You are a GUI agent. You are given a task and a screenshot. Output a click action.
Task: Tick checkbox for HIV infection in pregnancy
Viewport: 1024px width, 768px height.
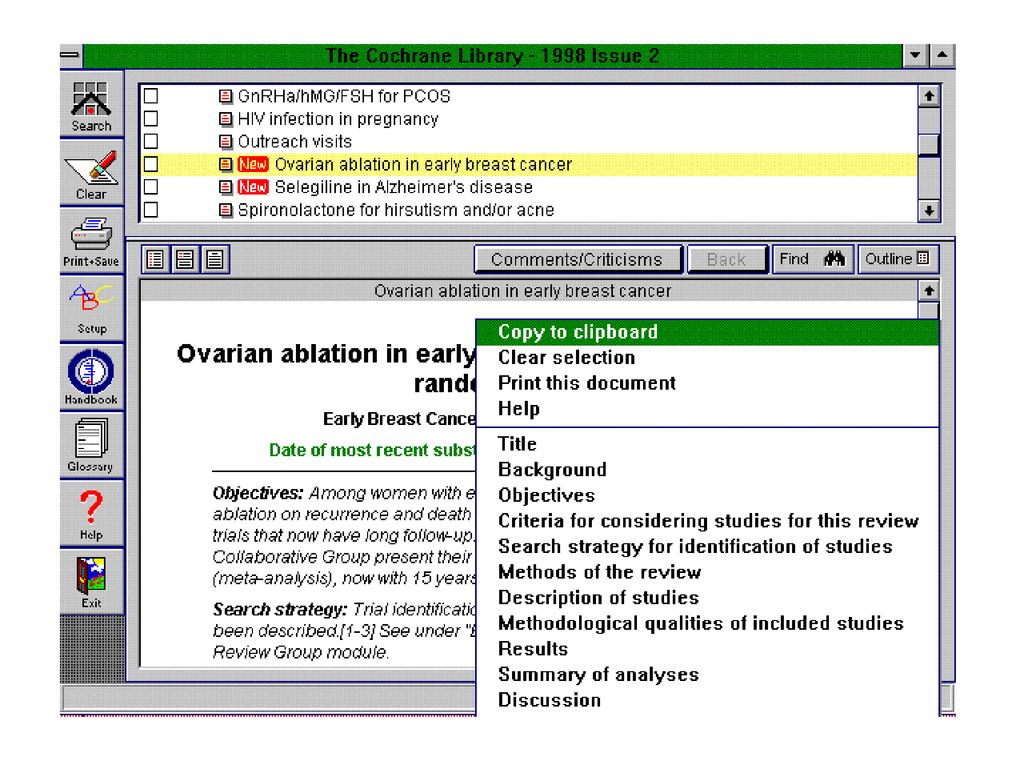[151, 119]
